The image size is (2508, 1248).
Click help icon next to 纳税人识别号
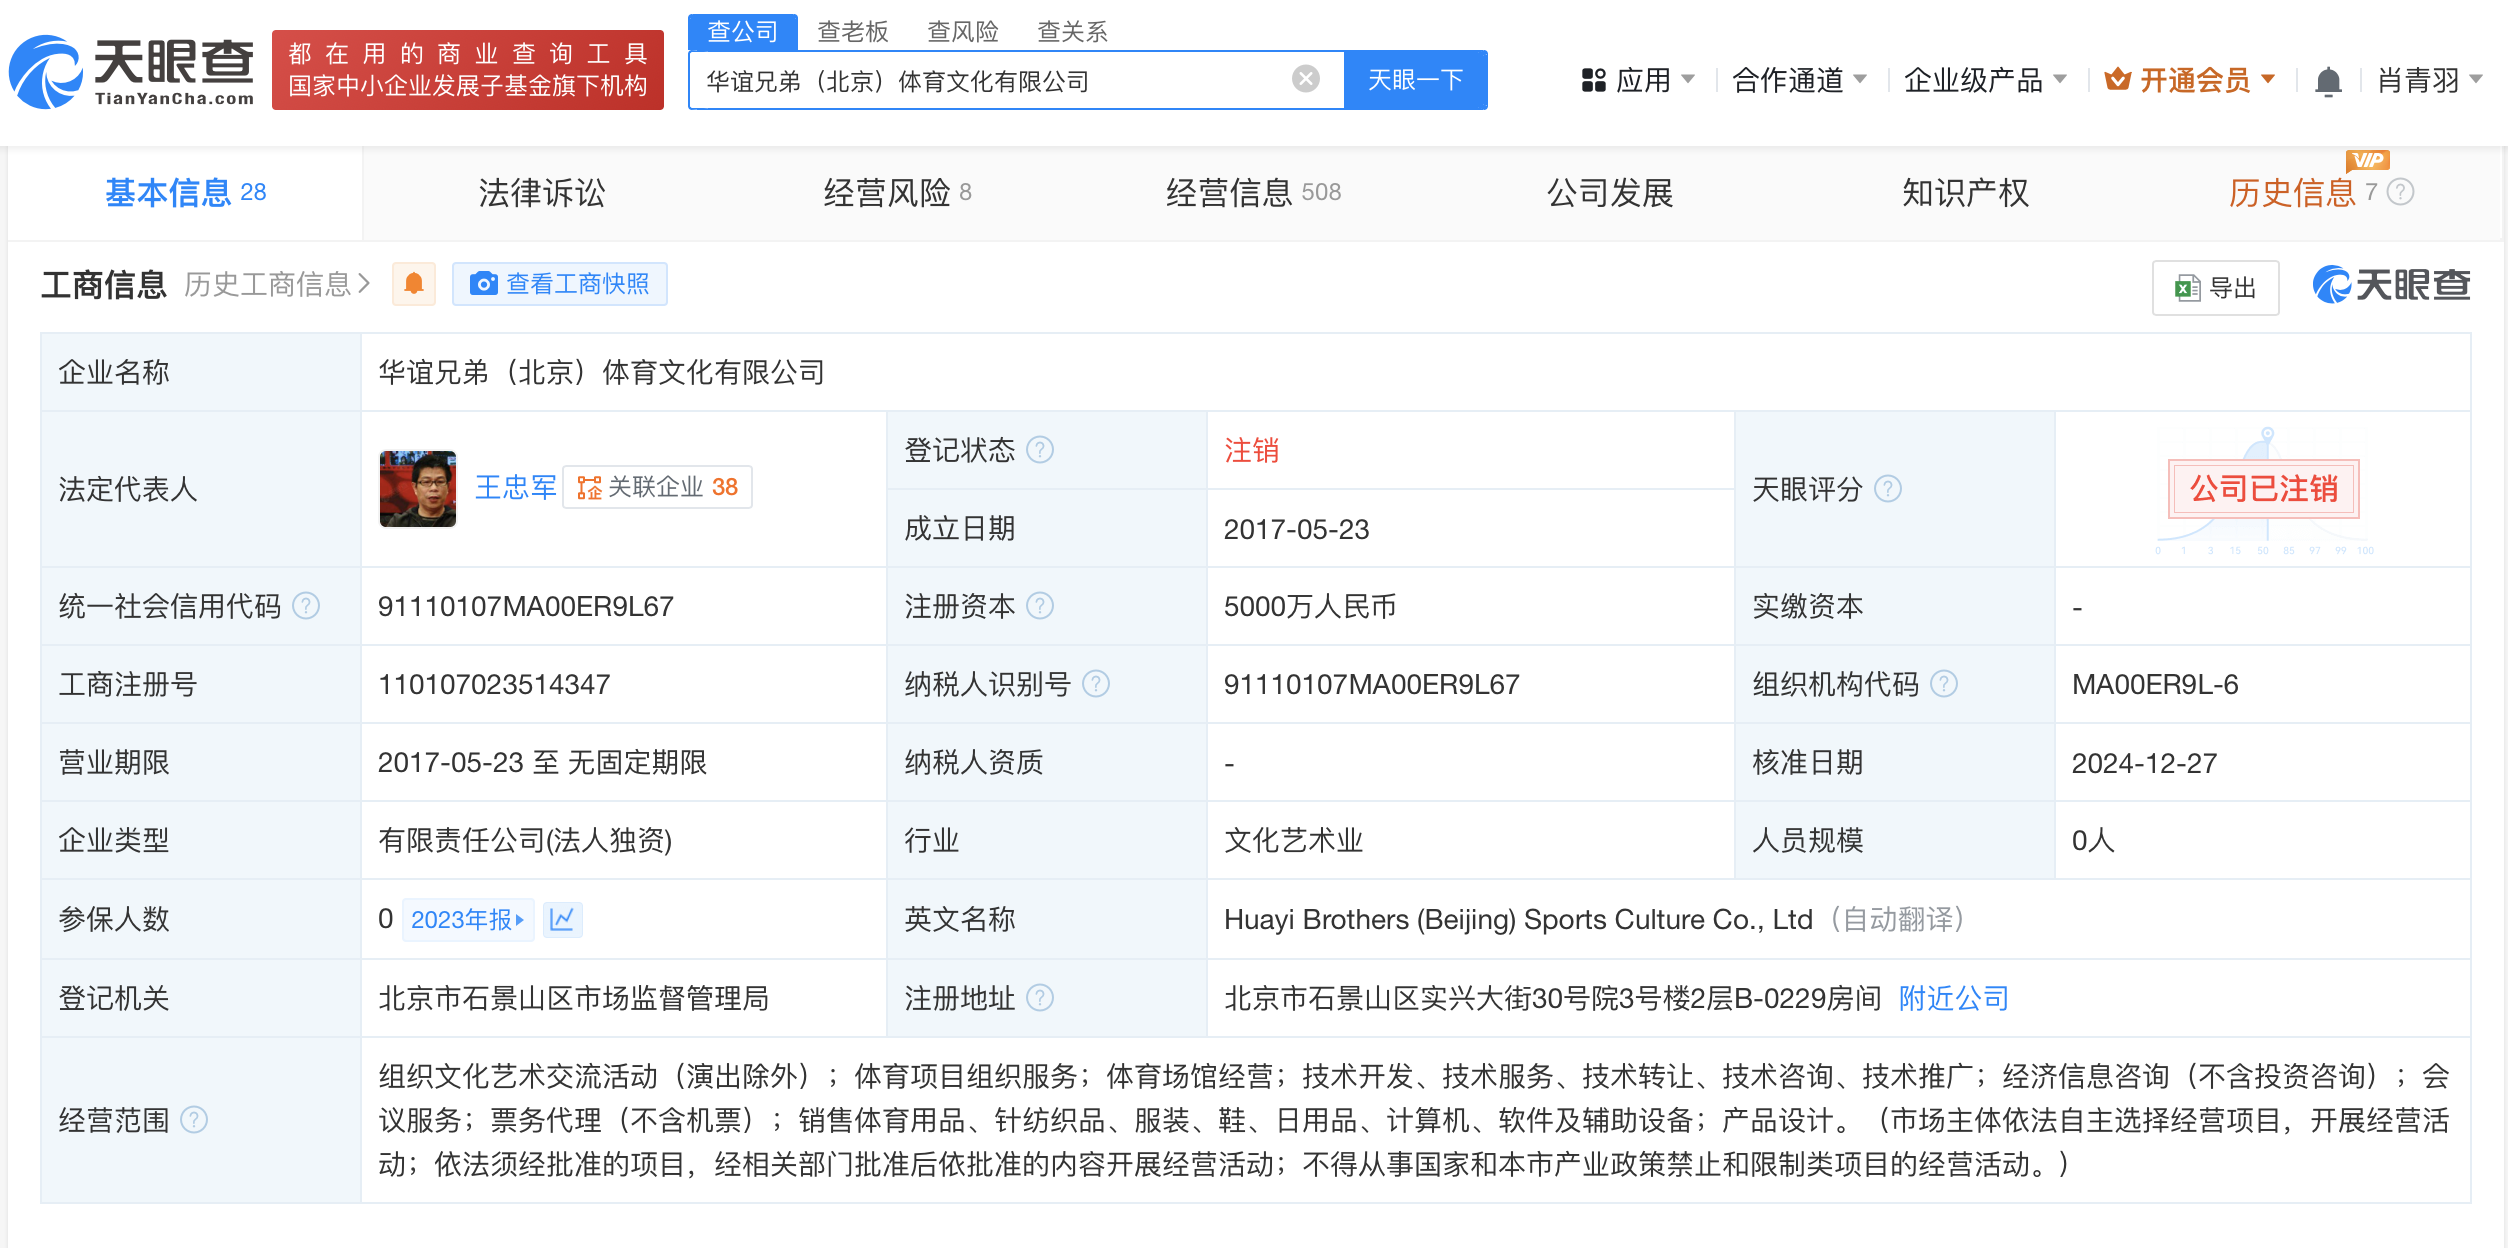1096,684
